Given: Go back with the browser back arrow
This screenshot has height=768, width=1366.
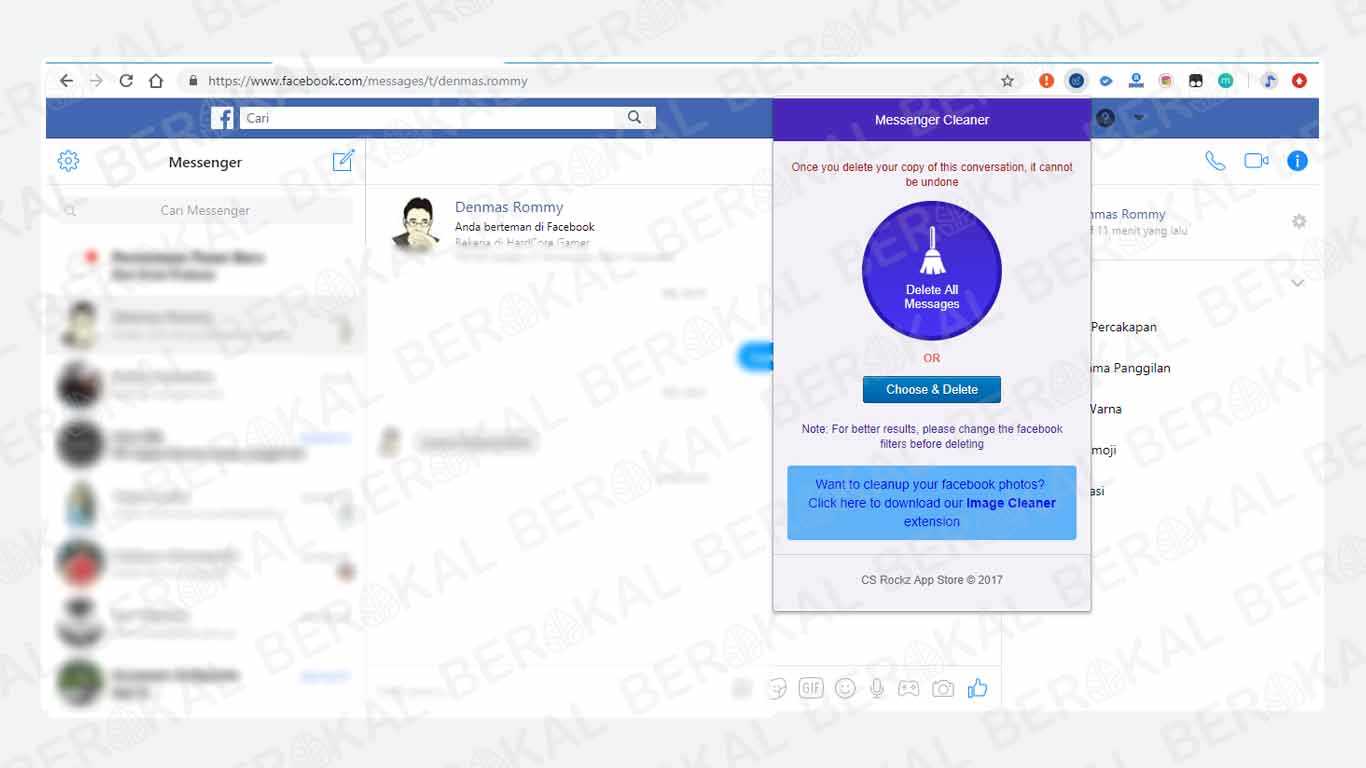Looking at the screenshot, I should point(66,81).
